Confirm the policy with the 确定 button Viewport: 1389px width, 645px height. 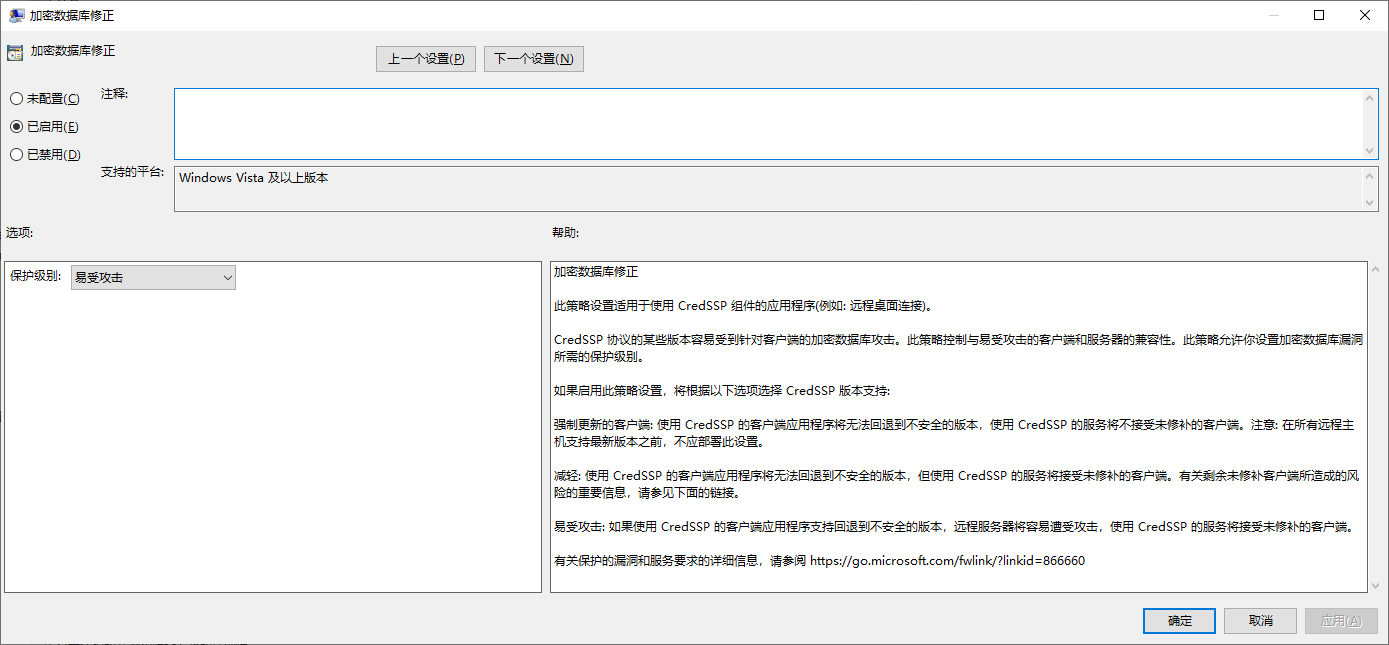[x=1178, y=620]
